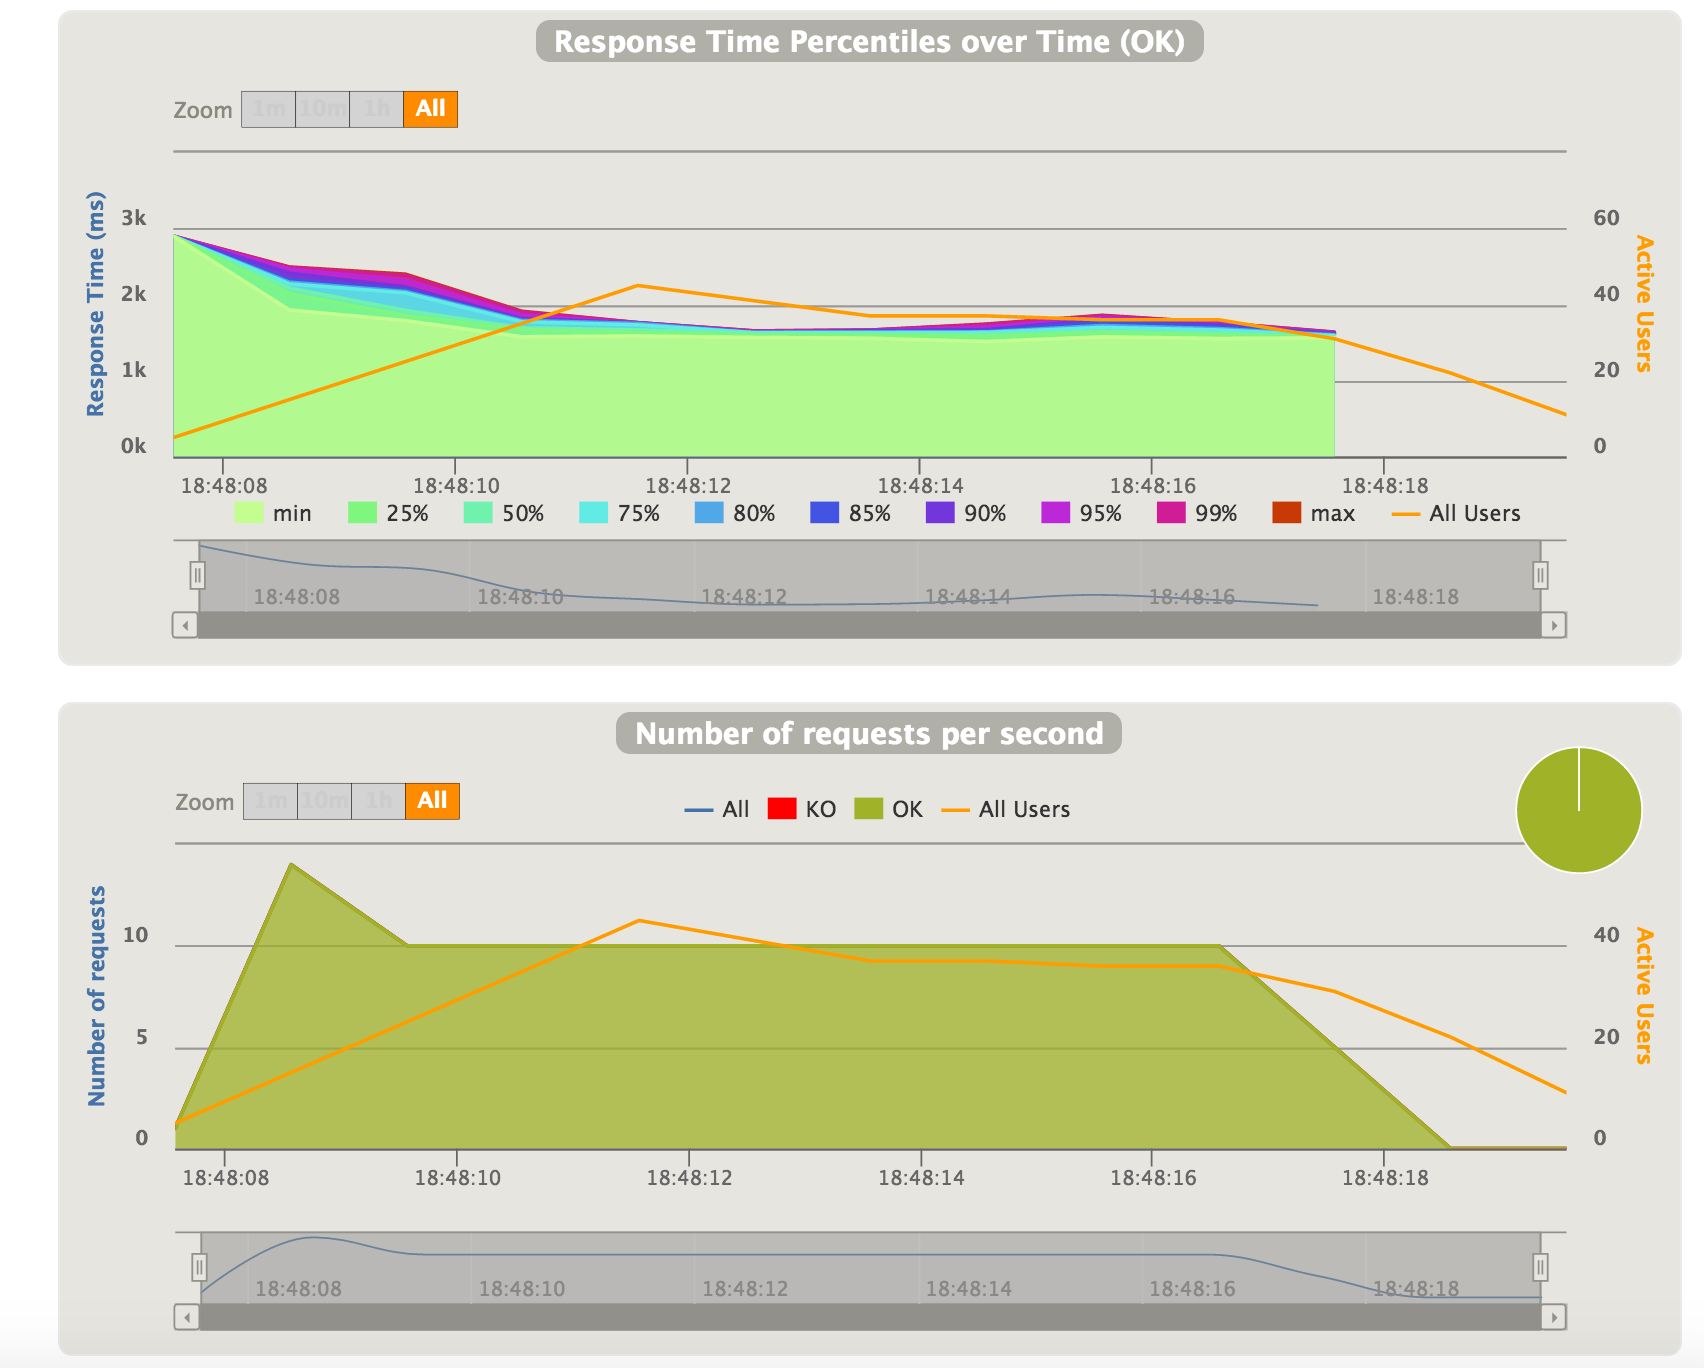Select 1h zoom in Response Time chart

pyautogui.click(x=377, y=109)
